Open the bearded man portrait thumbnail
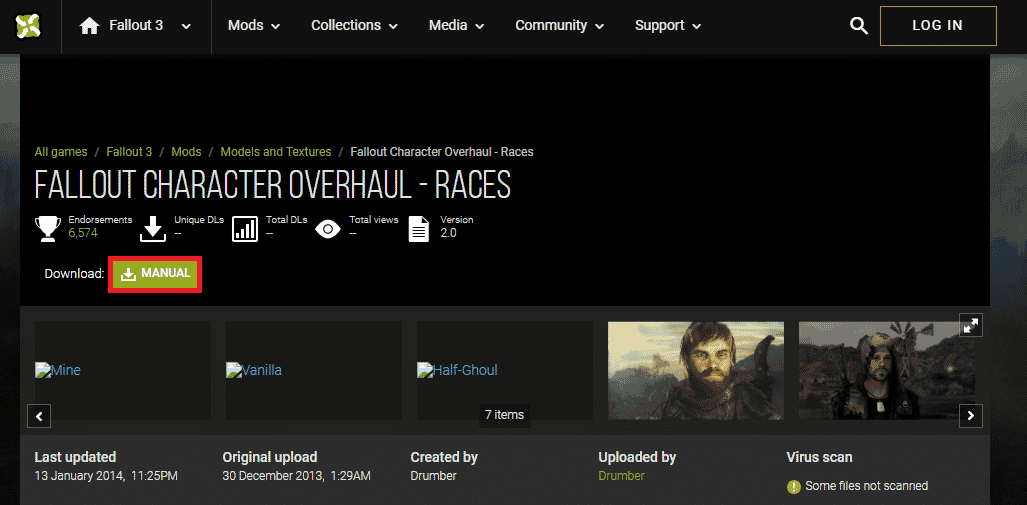This screenshot has width=1027, height=505. (x=696, y=370)
